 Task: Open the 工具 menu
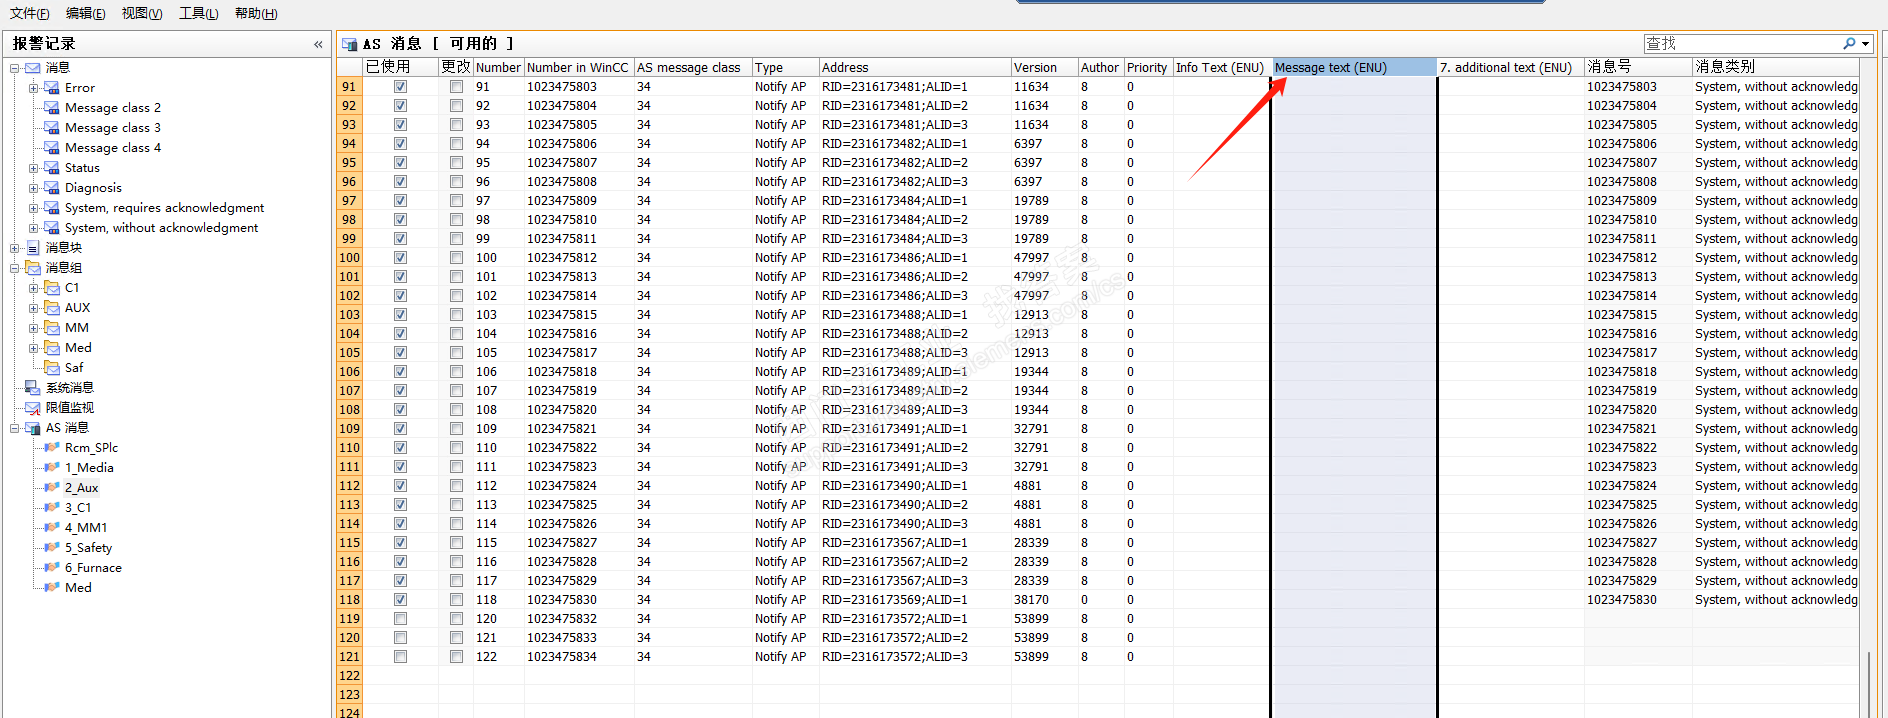click(198, 13)
